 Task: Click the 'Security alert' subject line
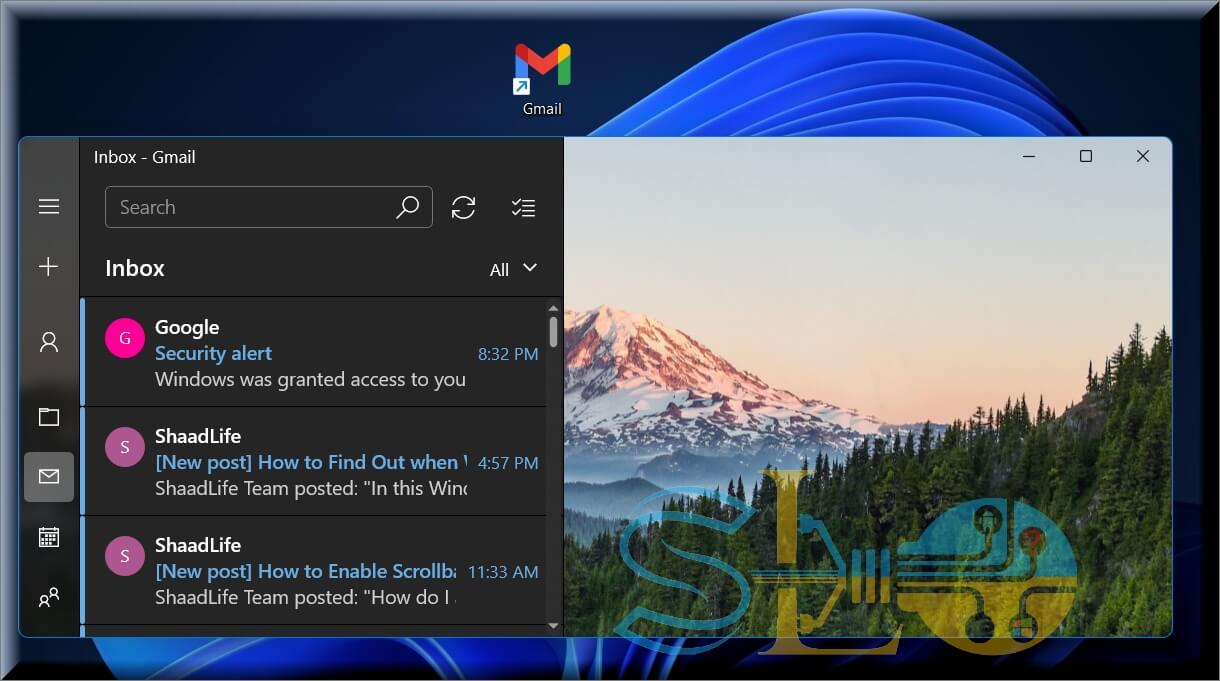coord(213,353)
